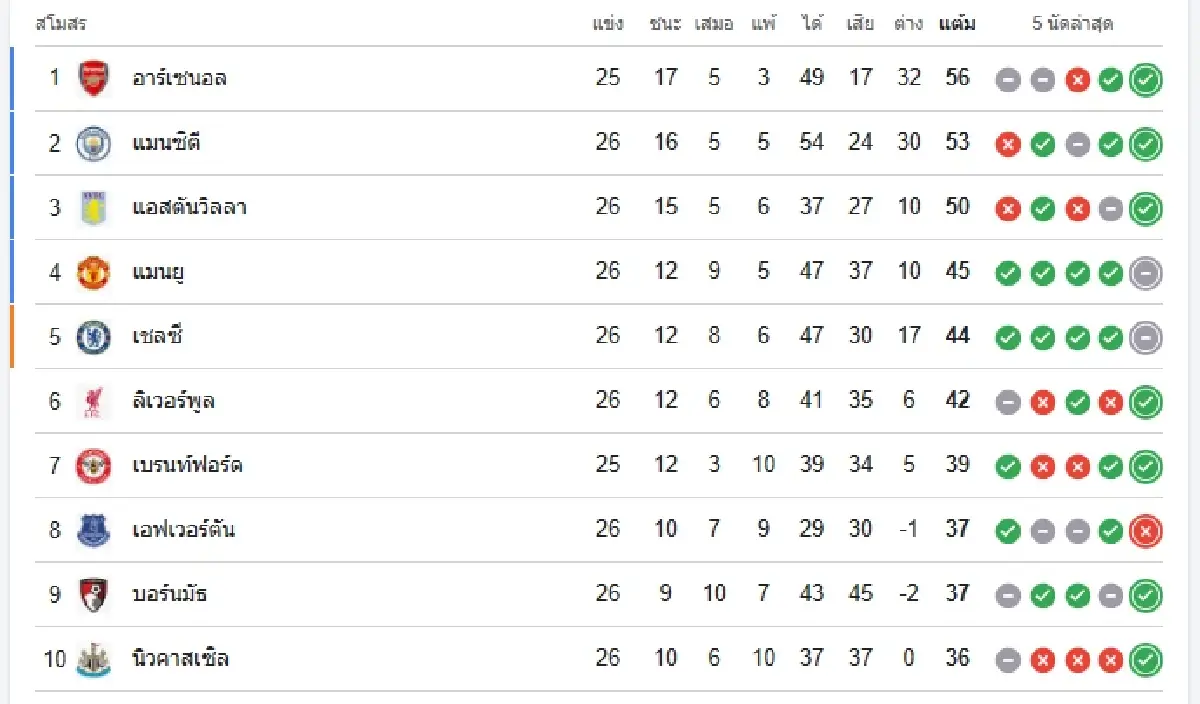The width and height of the screenshot is (1200, 704).
Task: Click the Arsenal club crest icon
Action: [93, 78]
